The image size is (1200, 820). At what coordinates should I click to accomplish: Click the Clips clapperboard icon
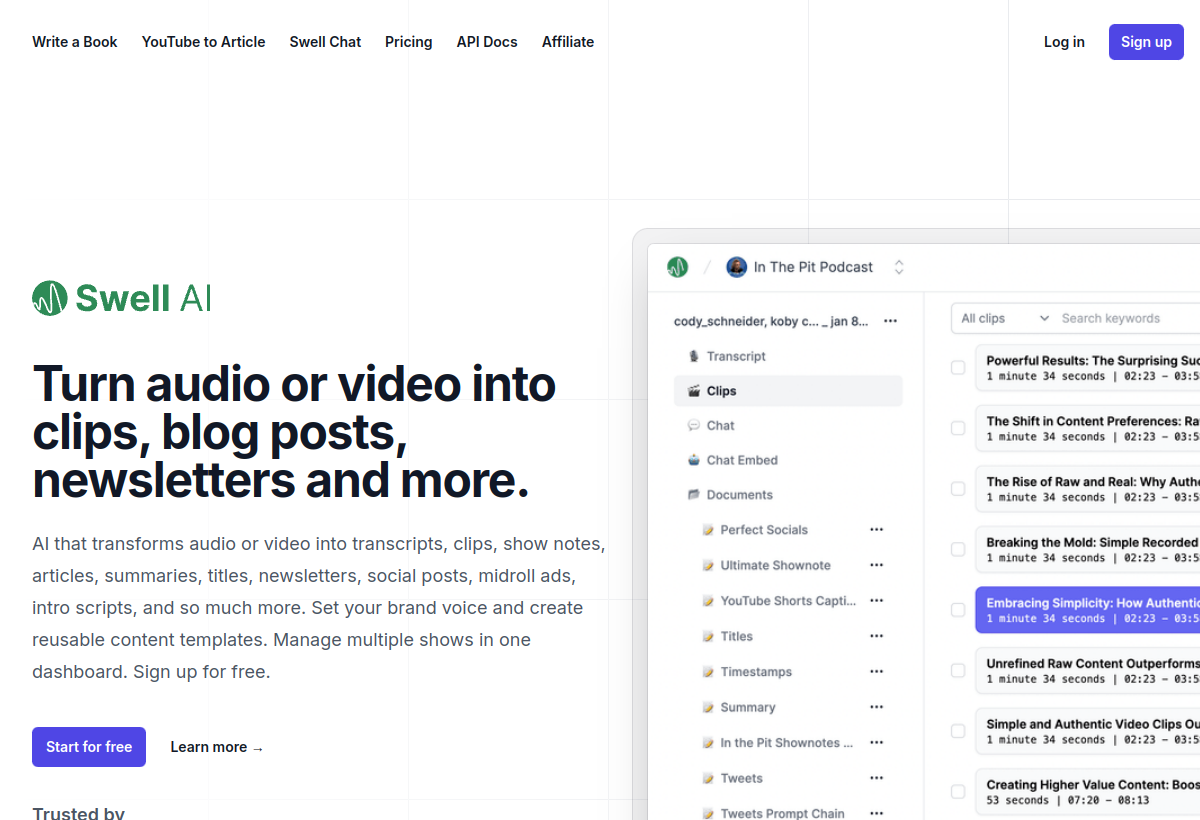click(x=694, y=391)
